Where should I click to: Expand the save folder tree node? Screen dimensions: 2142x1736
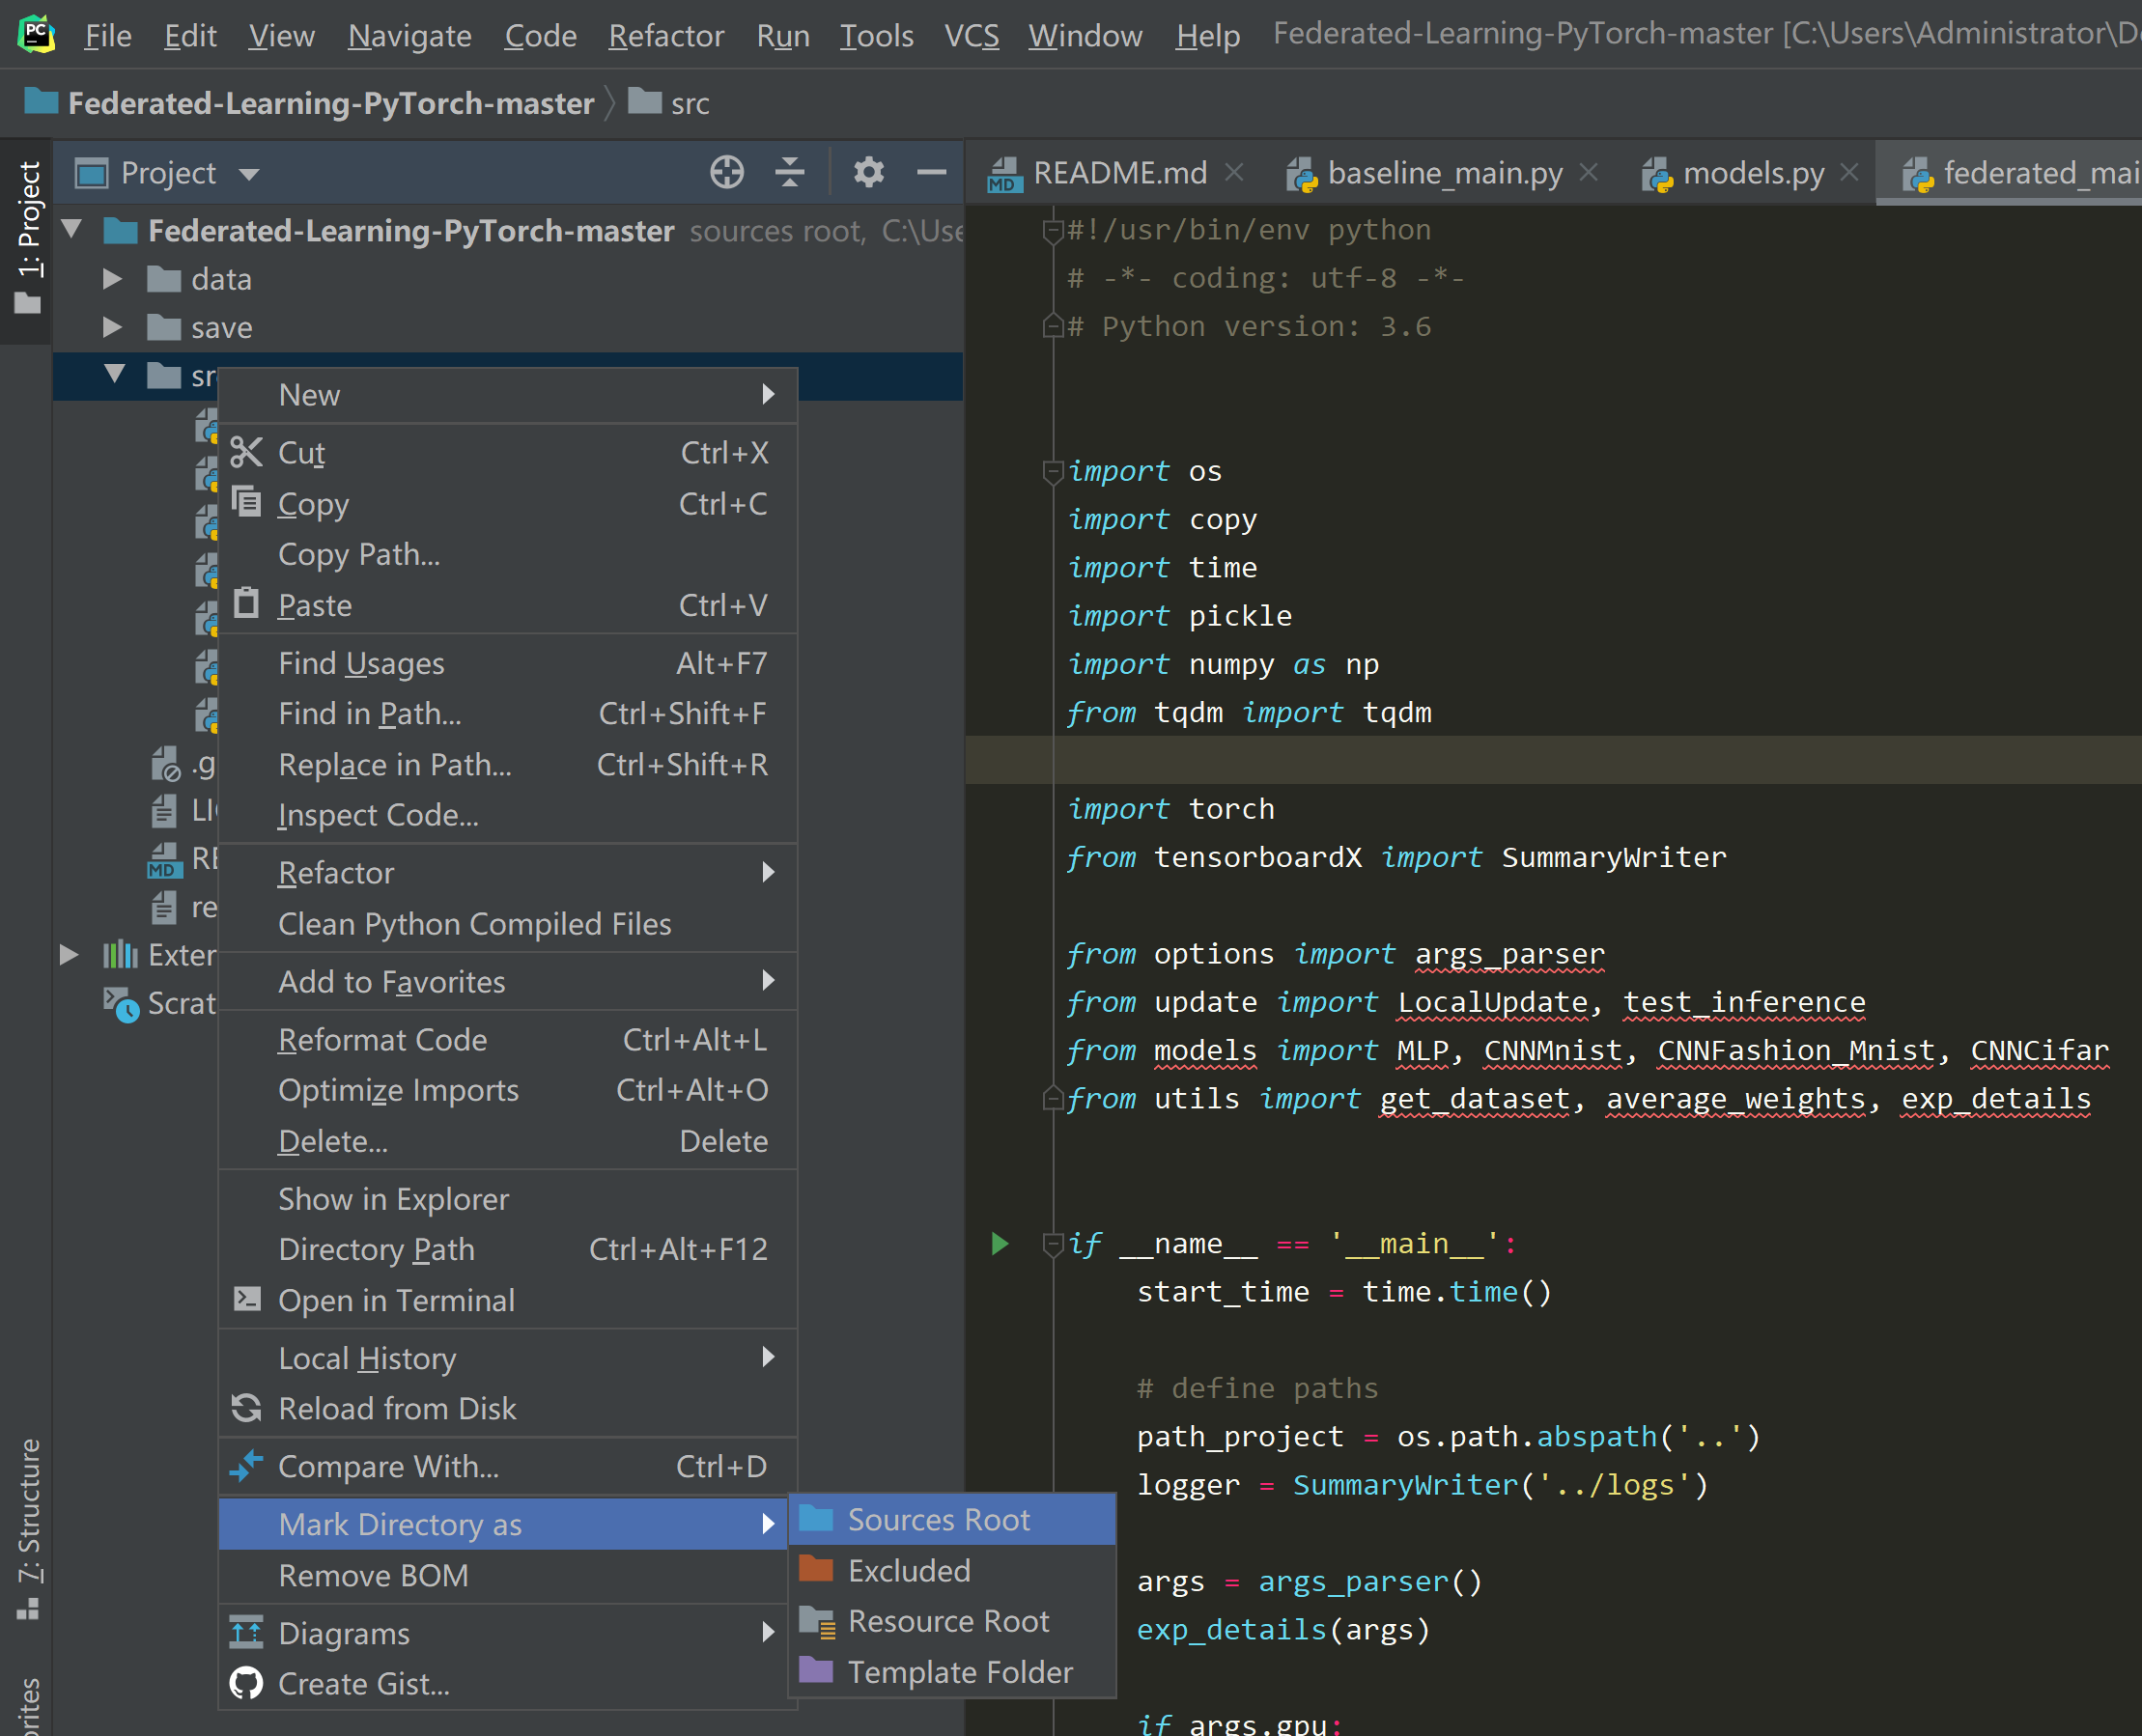click(x=112, y=327)
